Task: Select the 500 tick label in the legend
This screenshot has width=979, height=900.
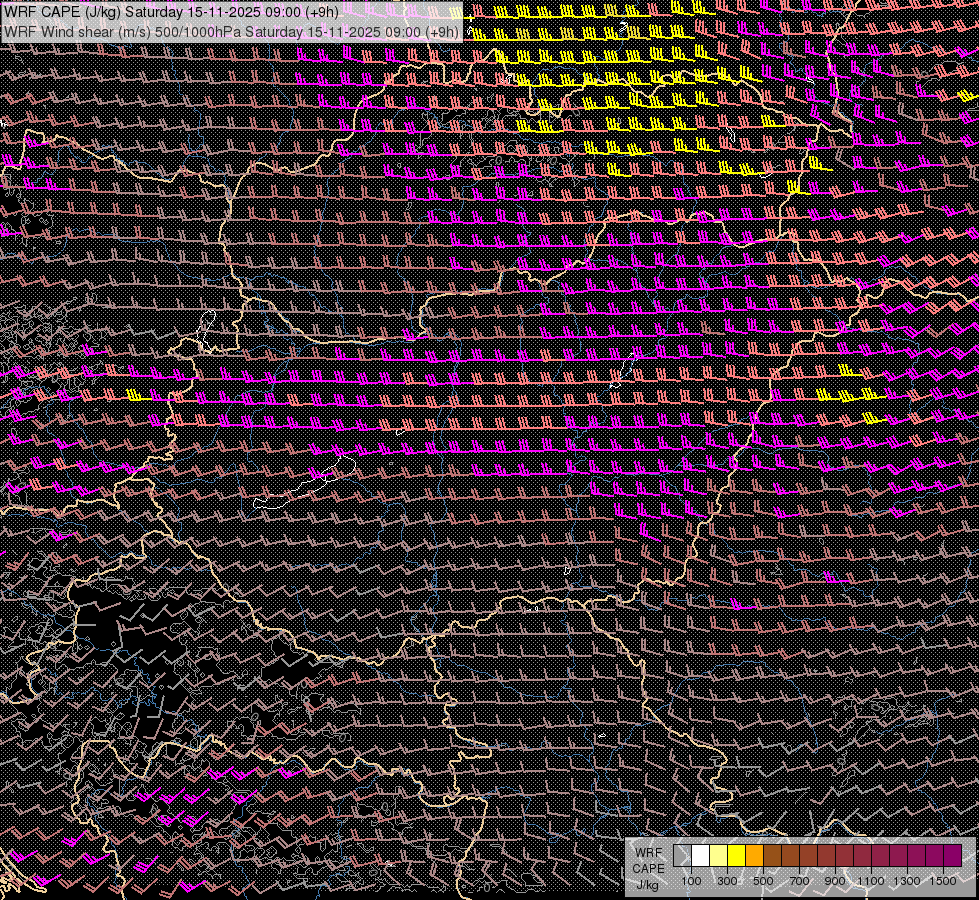Action: pyautogui.click(x=763, y=881)
